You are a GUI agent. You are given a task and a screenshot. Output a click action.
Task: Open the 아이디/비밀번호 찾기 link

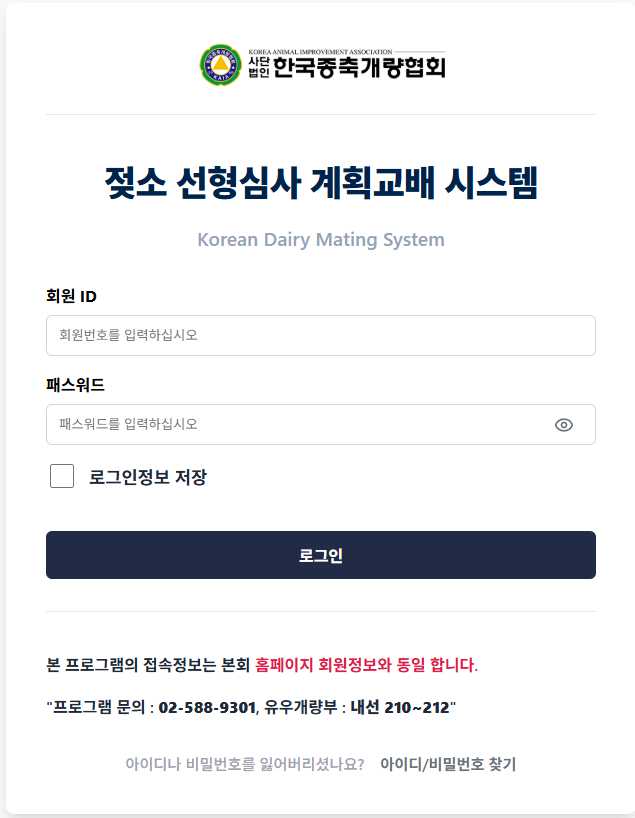pos(448,764)
